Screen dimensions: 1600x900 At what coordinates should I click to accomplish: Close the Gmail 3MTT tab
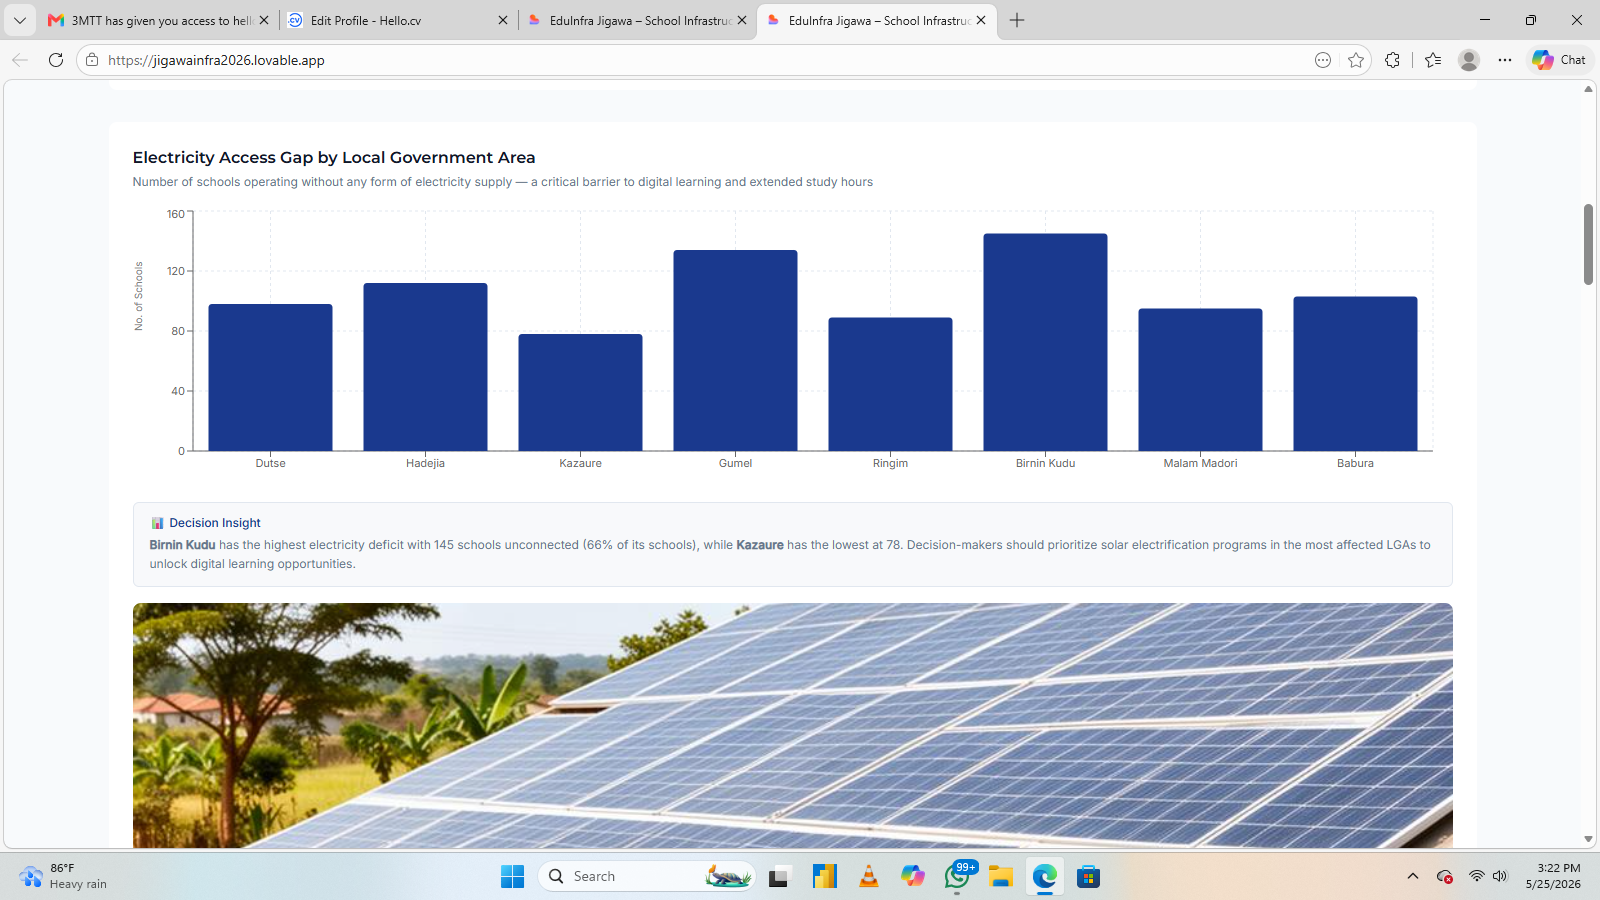coord(264,20)
